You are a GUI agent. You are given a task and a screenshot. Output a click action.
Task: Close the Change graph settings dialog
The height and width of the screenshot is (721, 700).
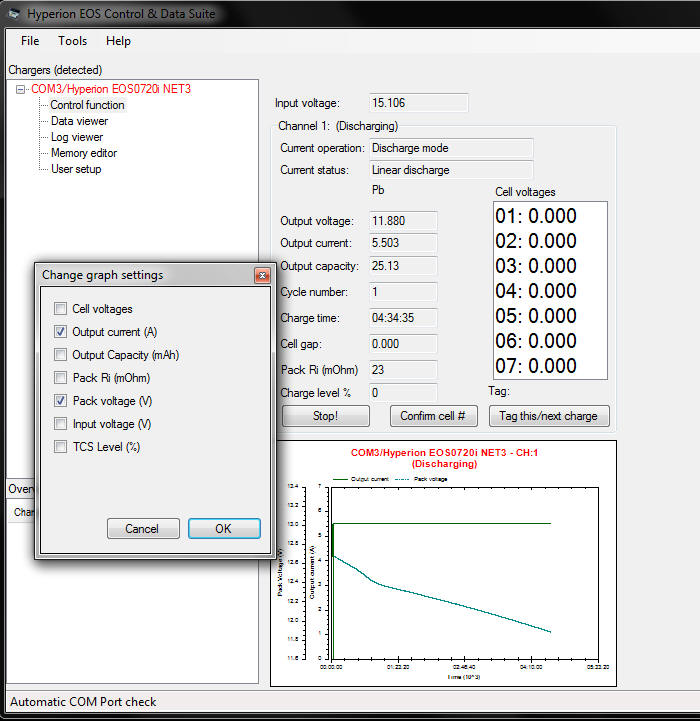262,275
